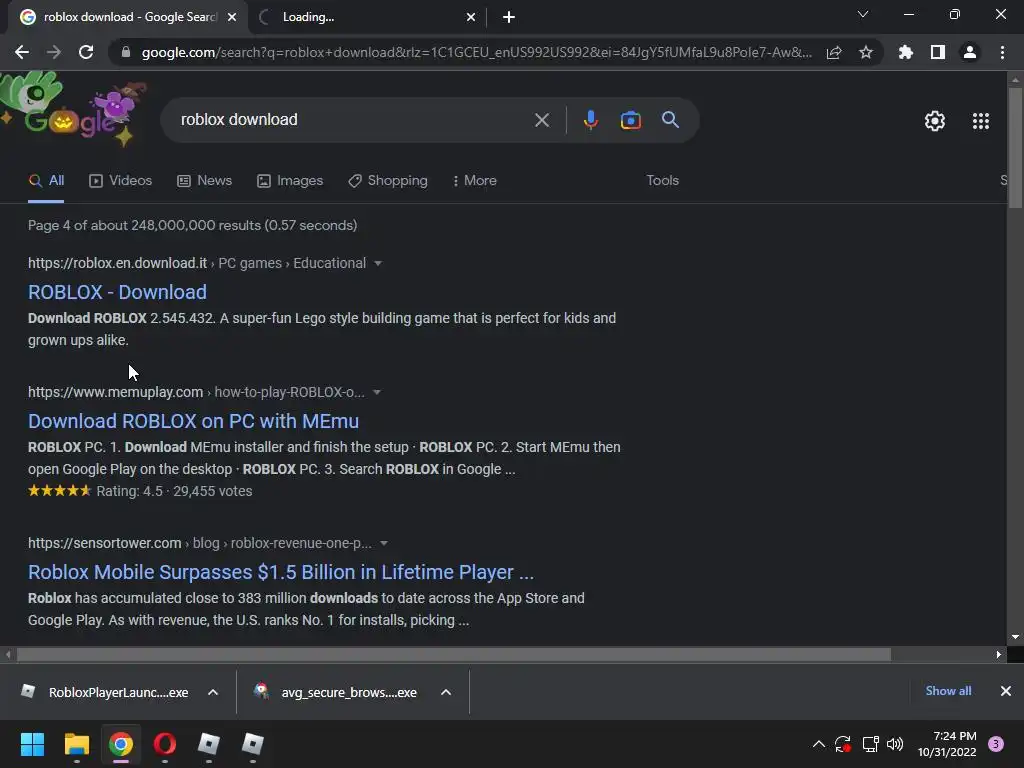Search by image with the camera icon
The height and width of the screenshot is (768, 1024).
(630, 120)
